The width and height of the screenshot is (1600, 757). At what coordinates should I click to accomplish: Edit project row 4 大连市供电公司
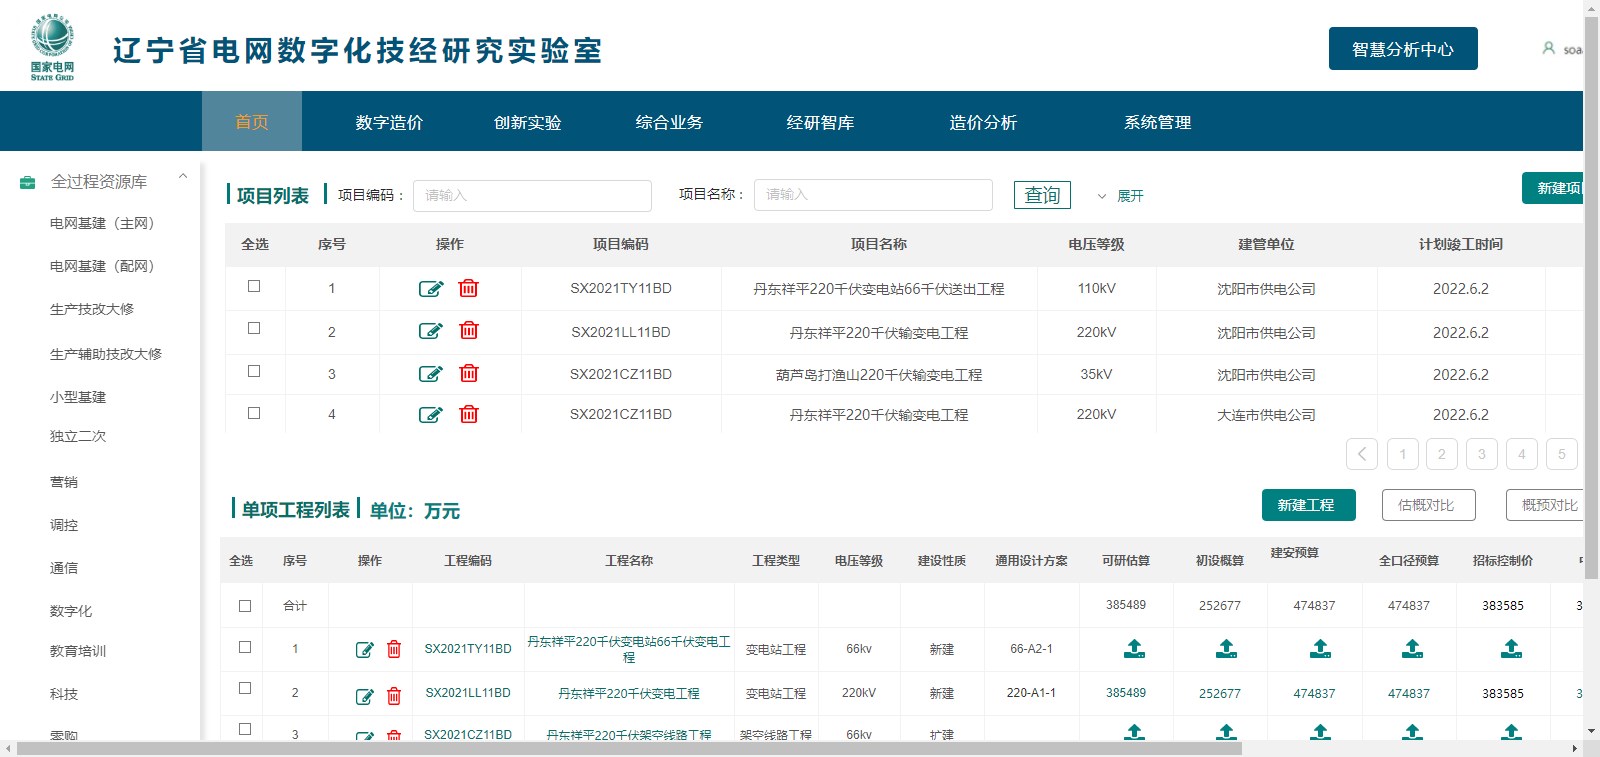(x=430, y=415)
